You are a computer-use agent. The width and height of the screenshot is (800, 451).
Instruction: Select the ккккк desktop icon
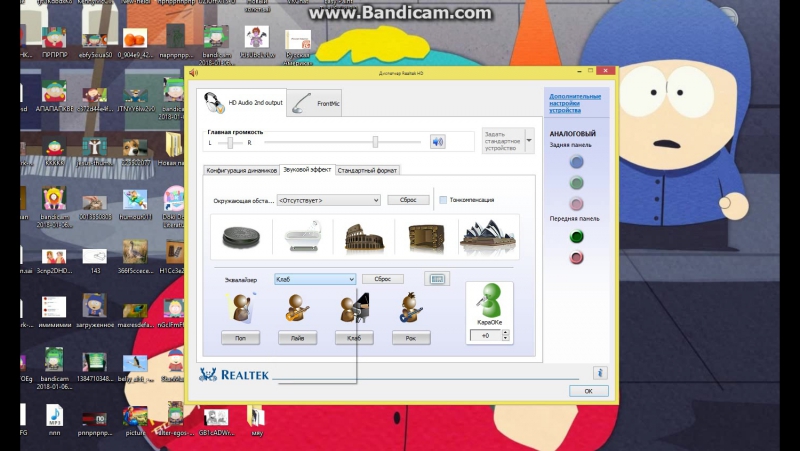54,151
